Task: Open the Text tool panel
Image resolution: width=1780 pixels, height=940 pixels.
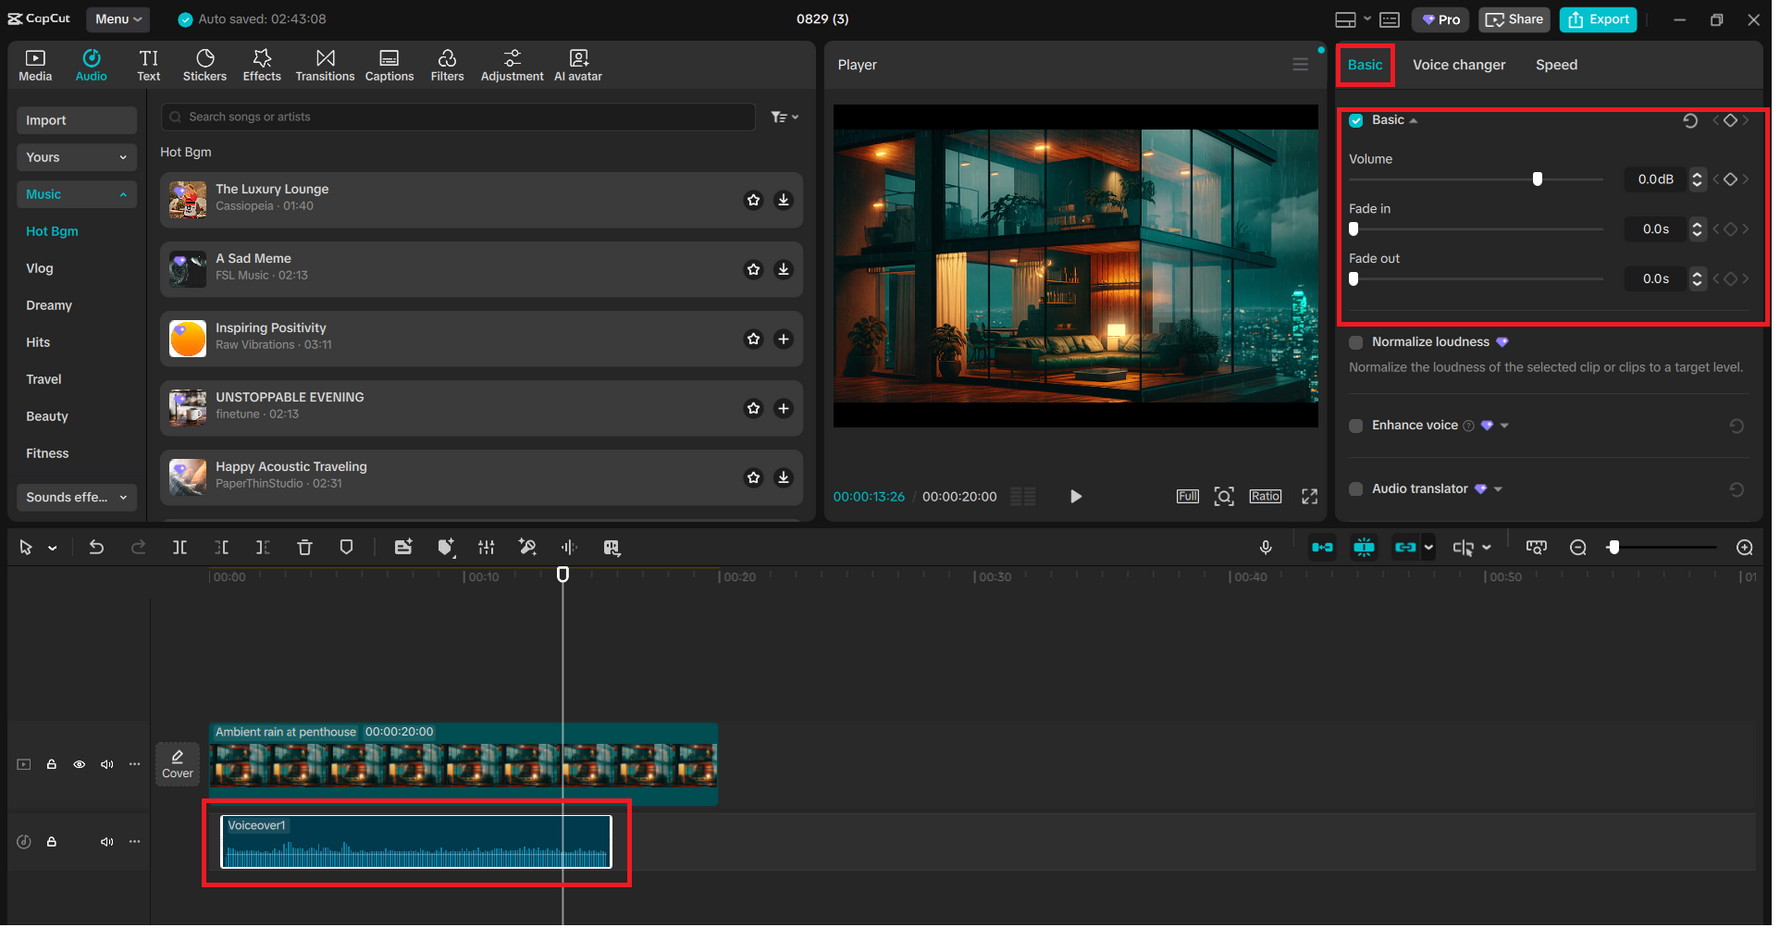Action: tap(149, 65)
